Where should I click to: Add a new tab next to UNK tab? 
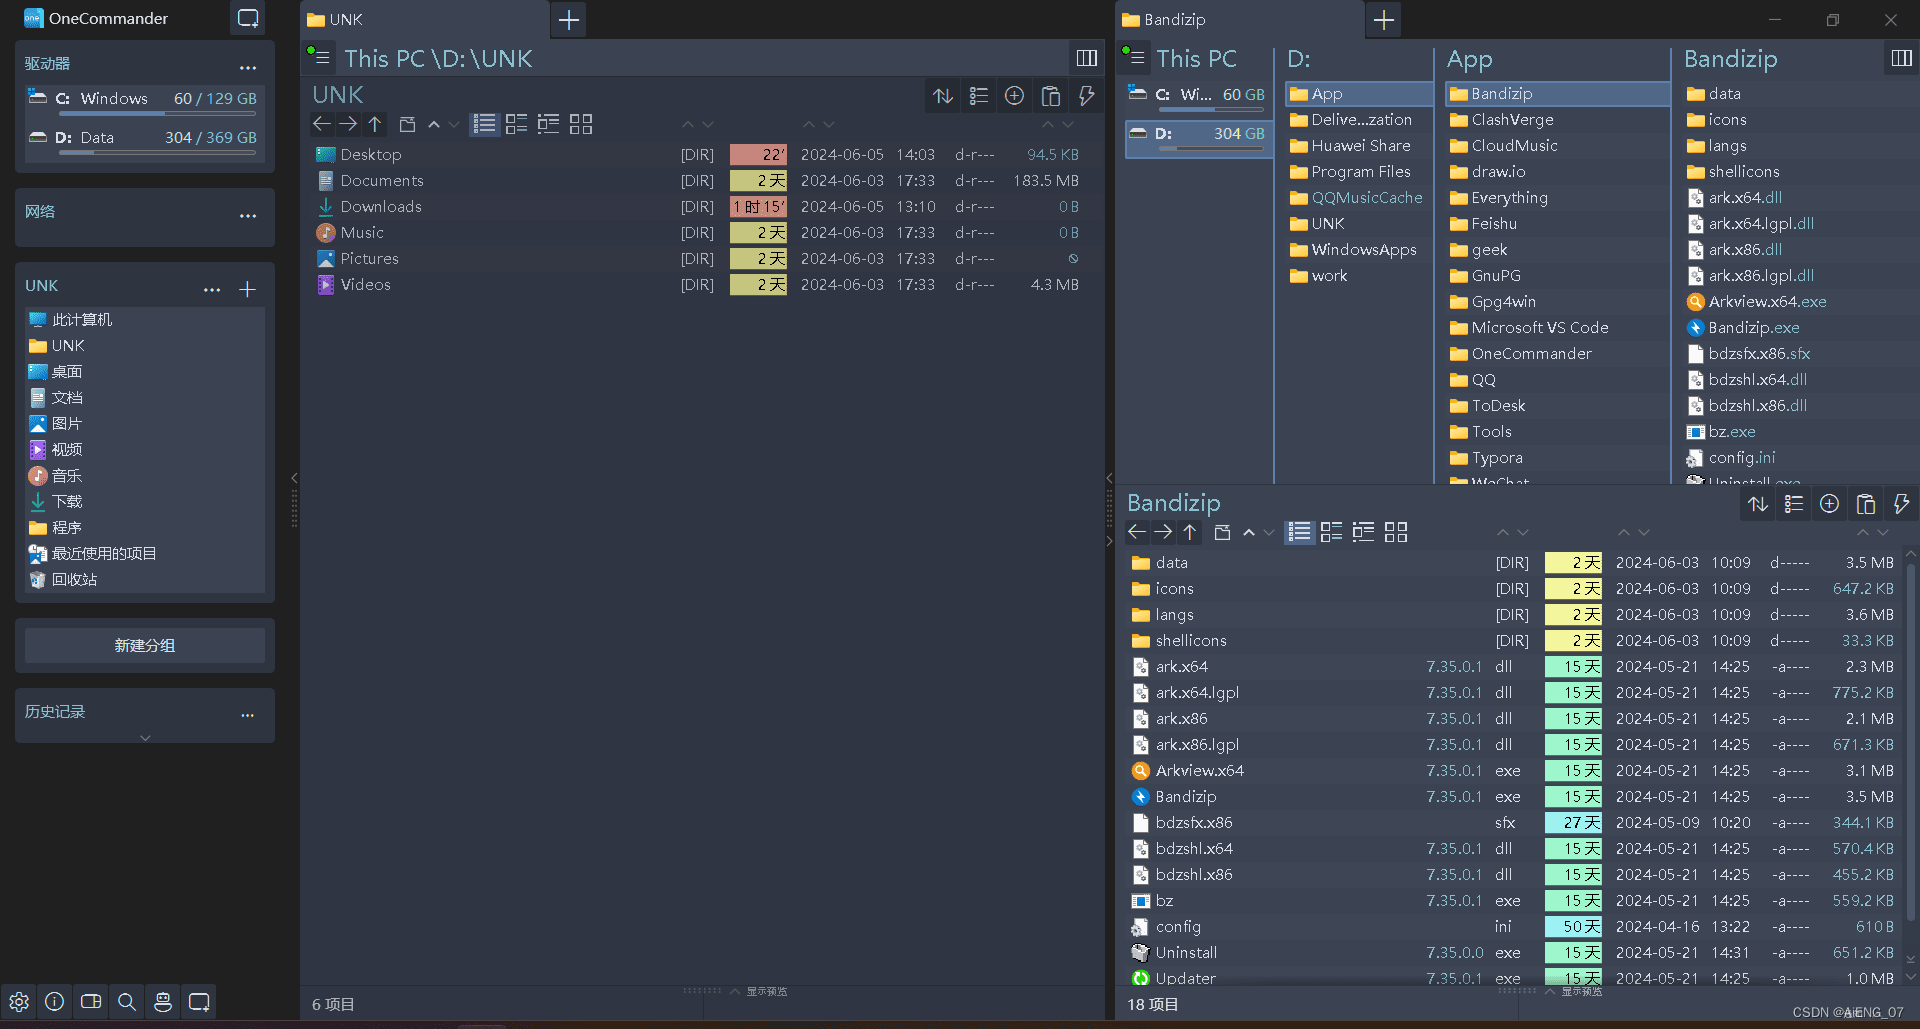(569, 20)
